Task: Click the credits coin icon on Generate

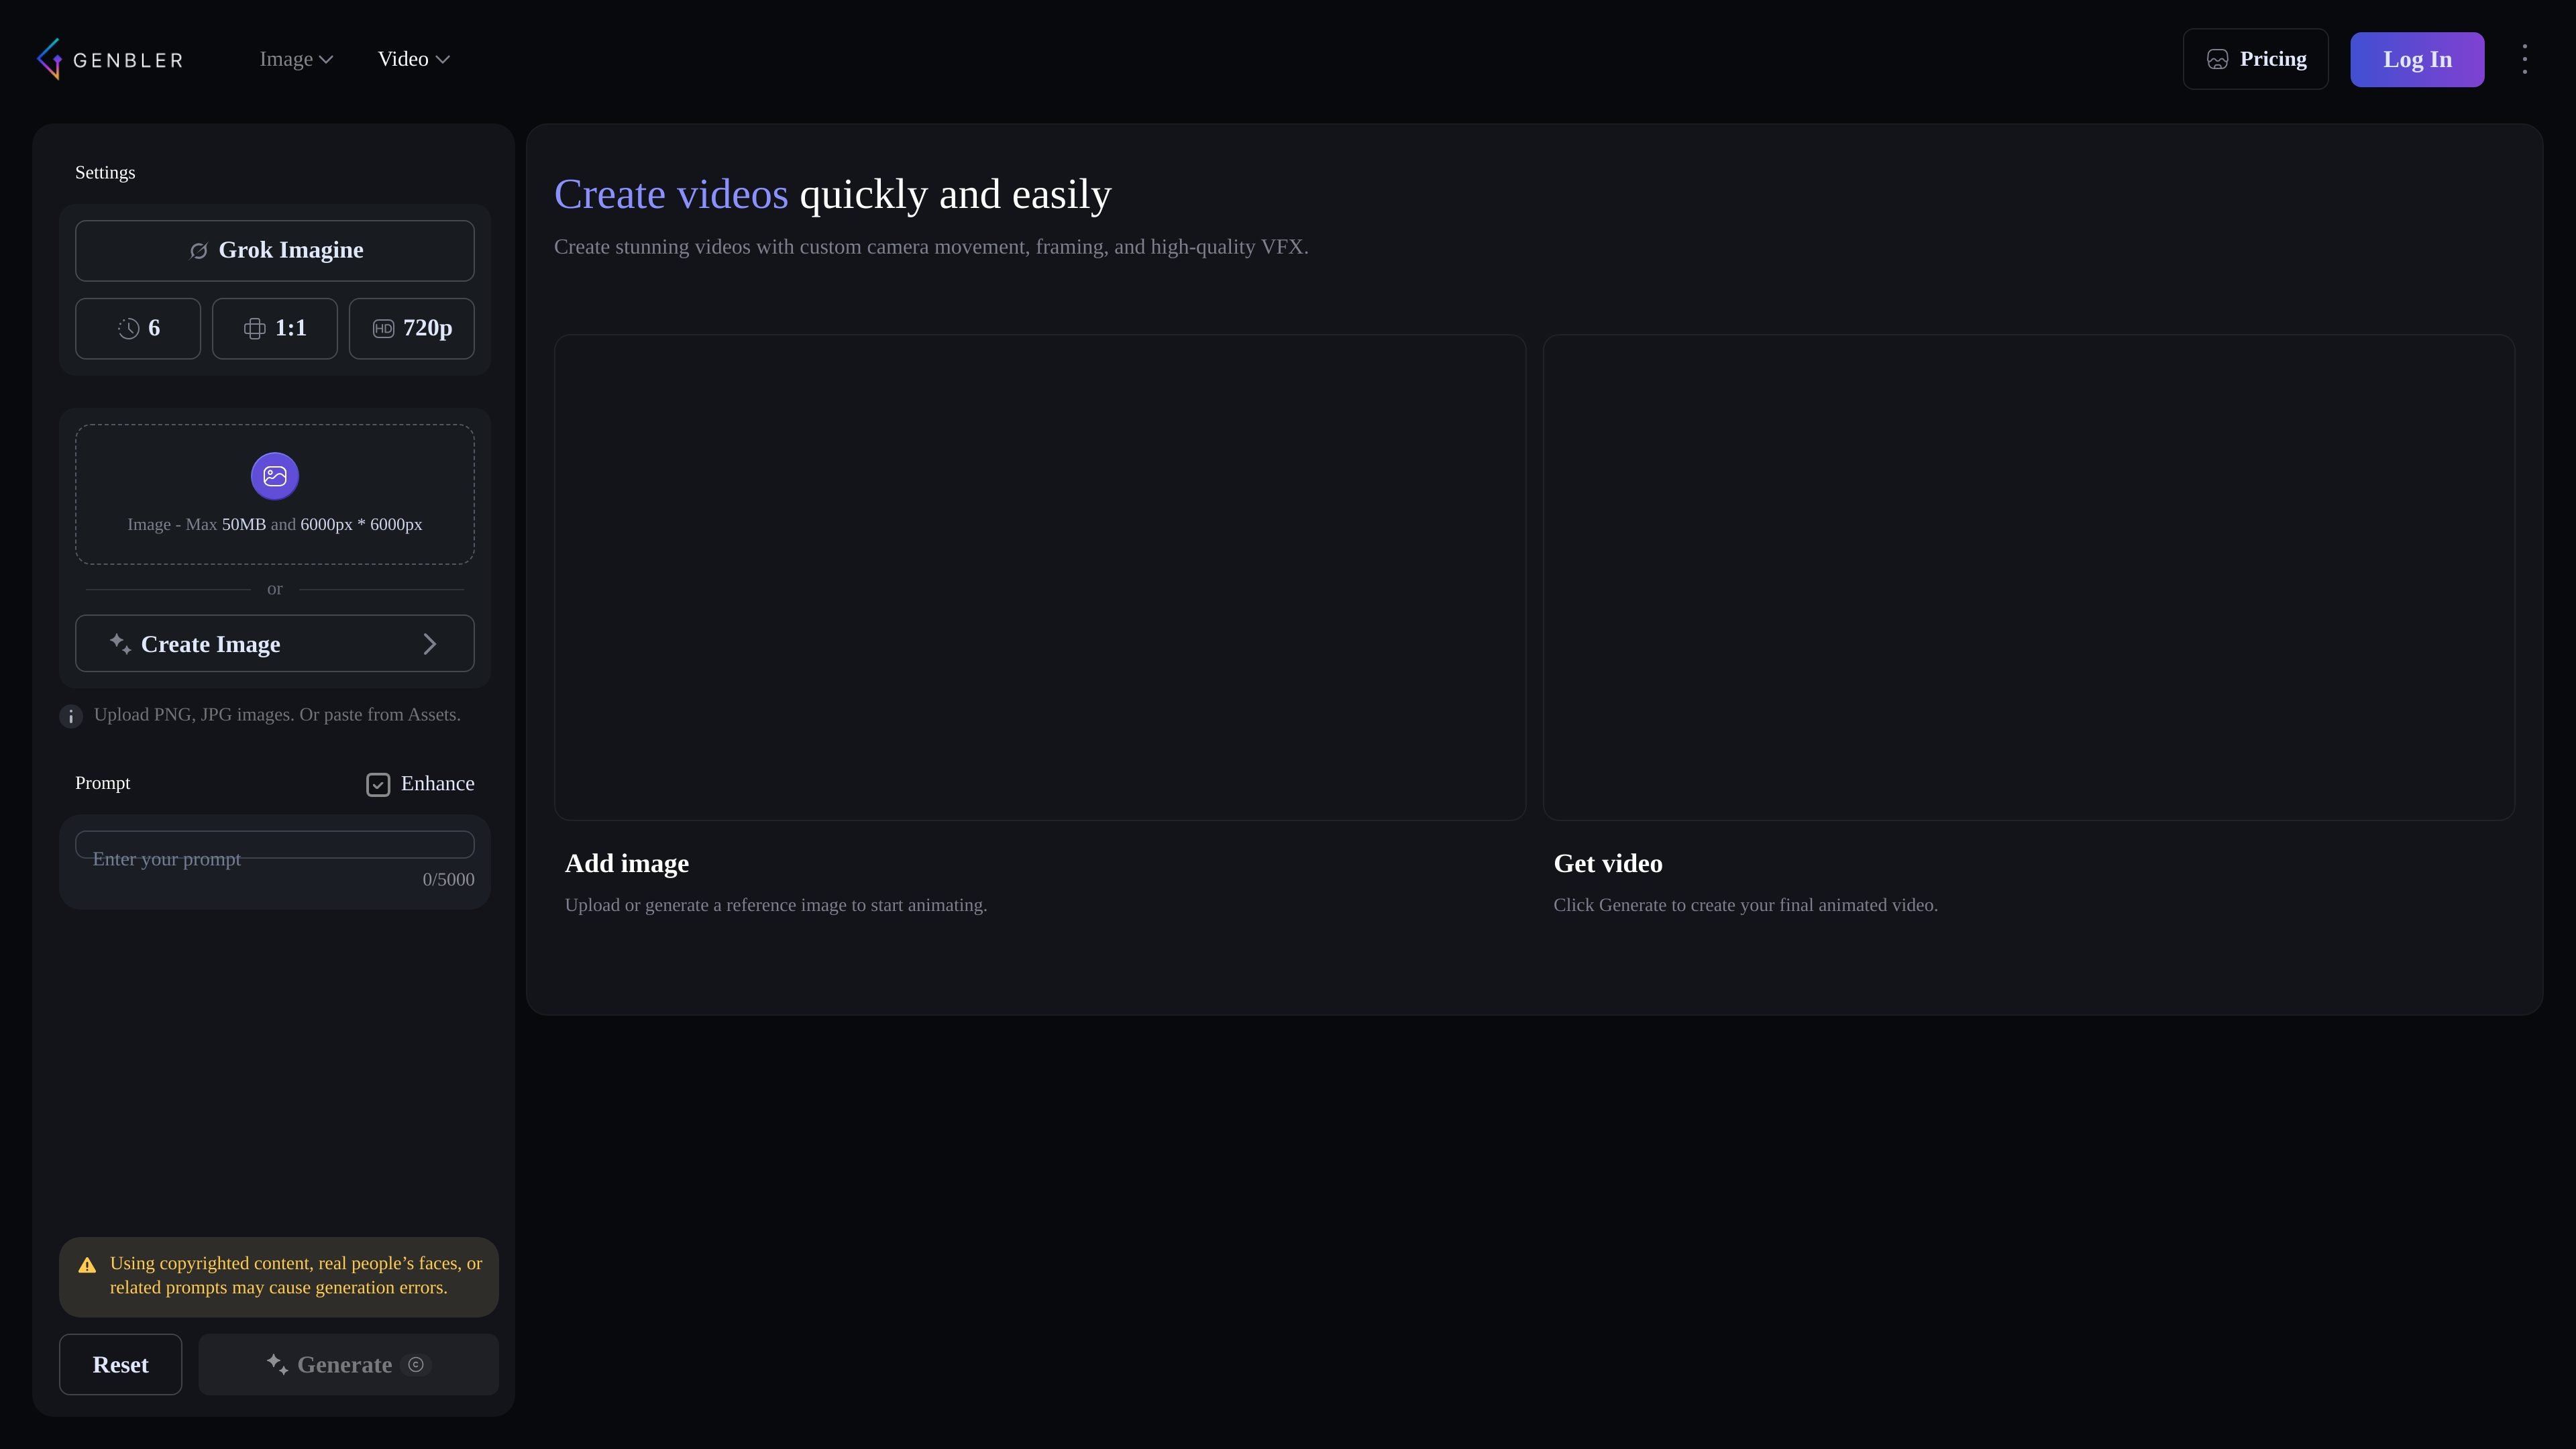Action: pyautogui.click(x=416, y=1365)
